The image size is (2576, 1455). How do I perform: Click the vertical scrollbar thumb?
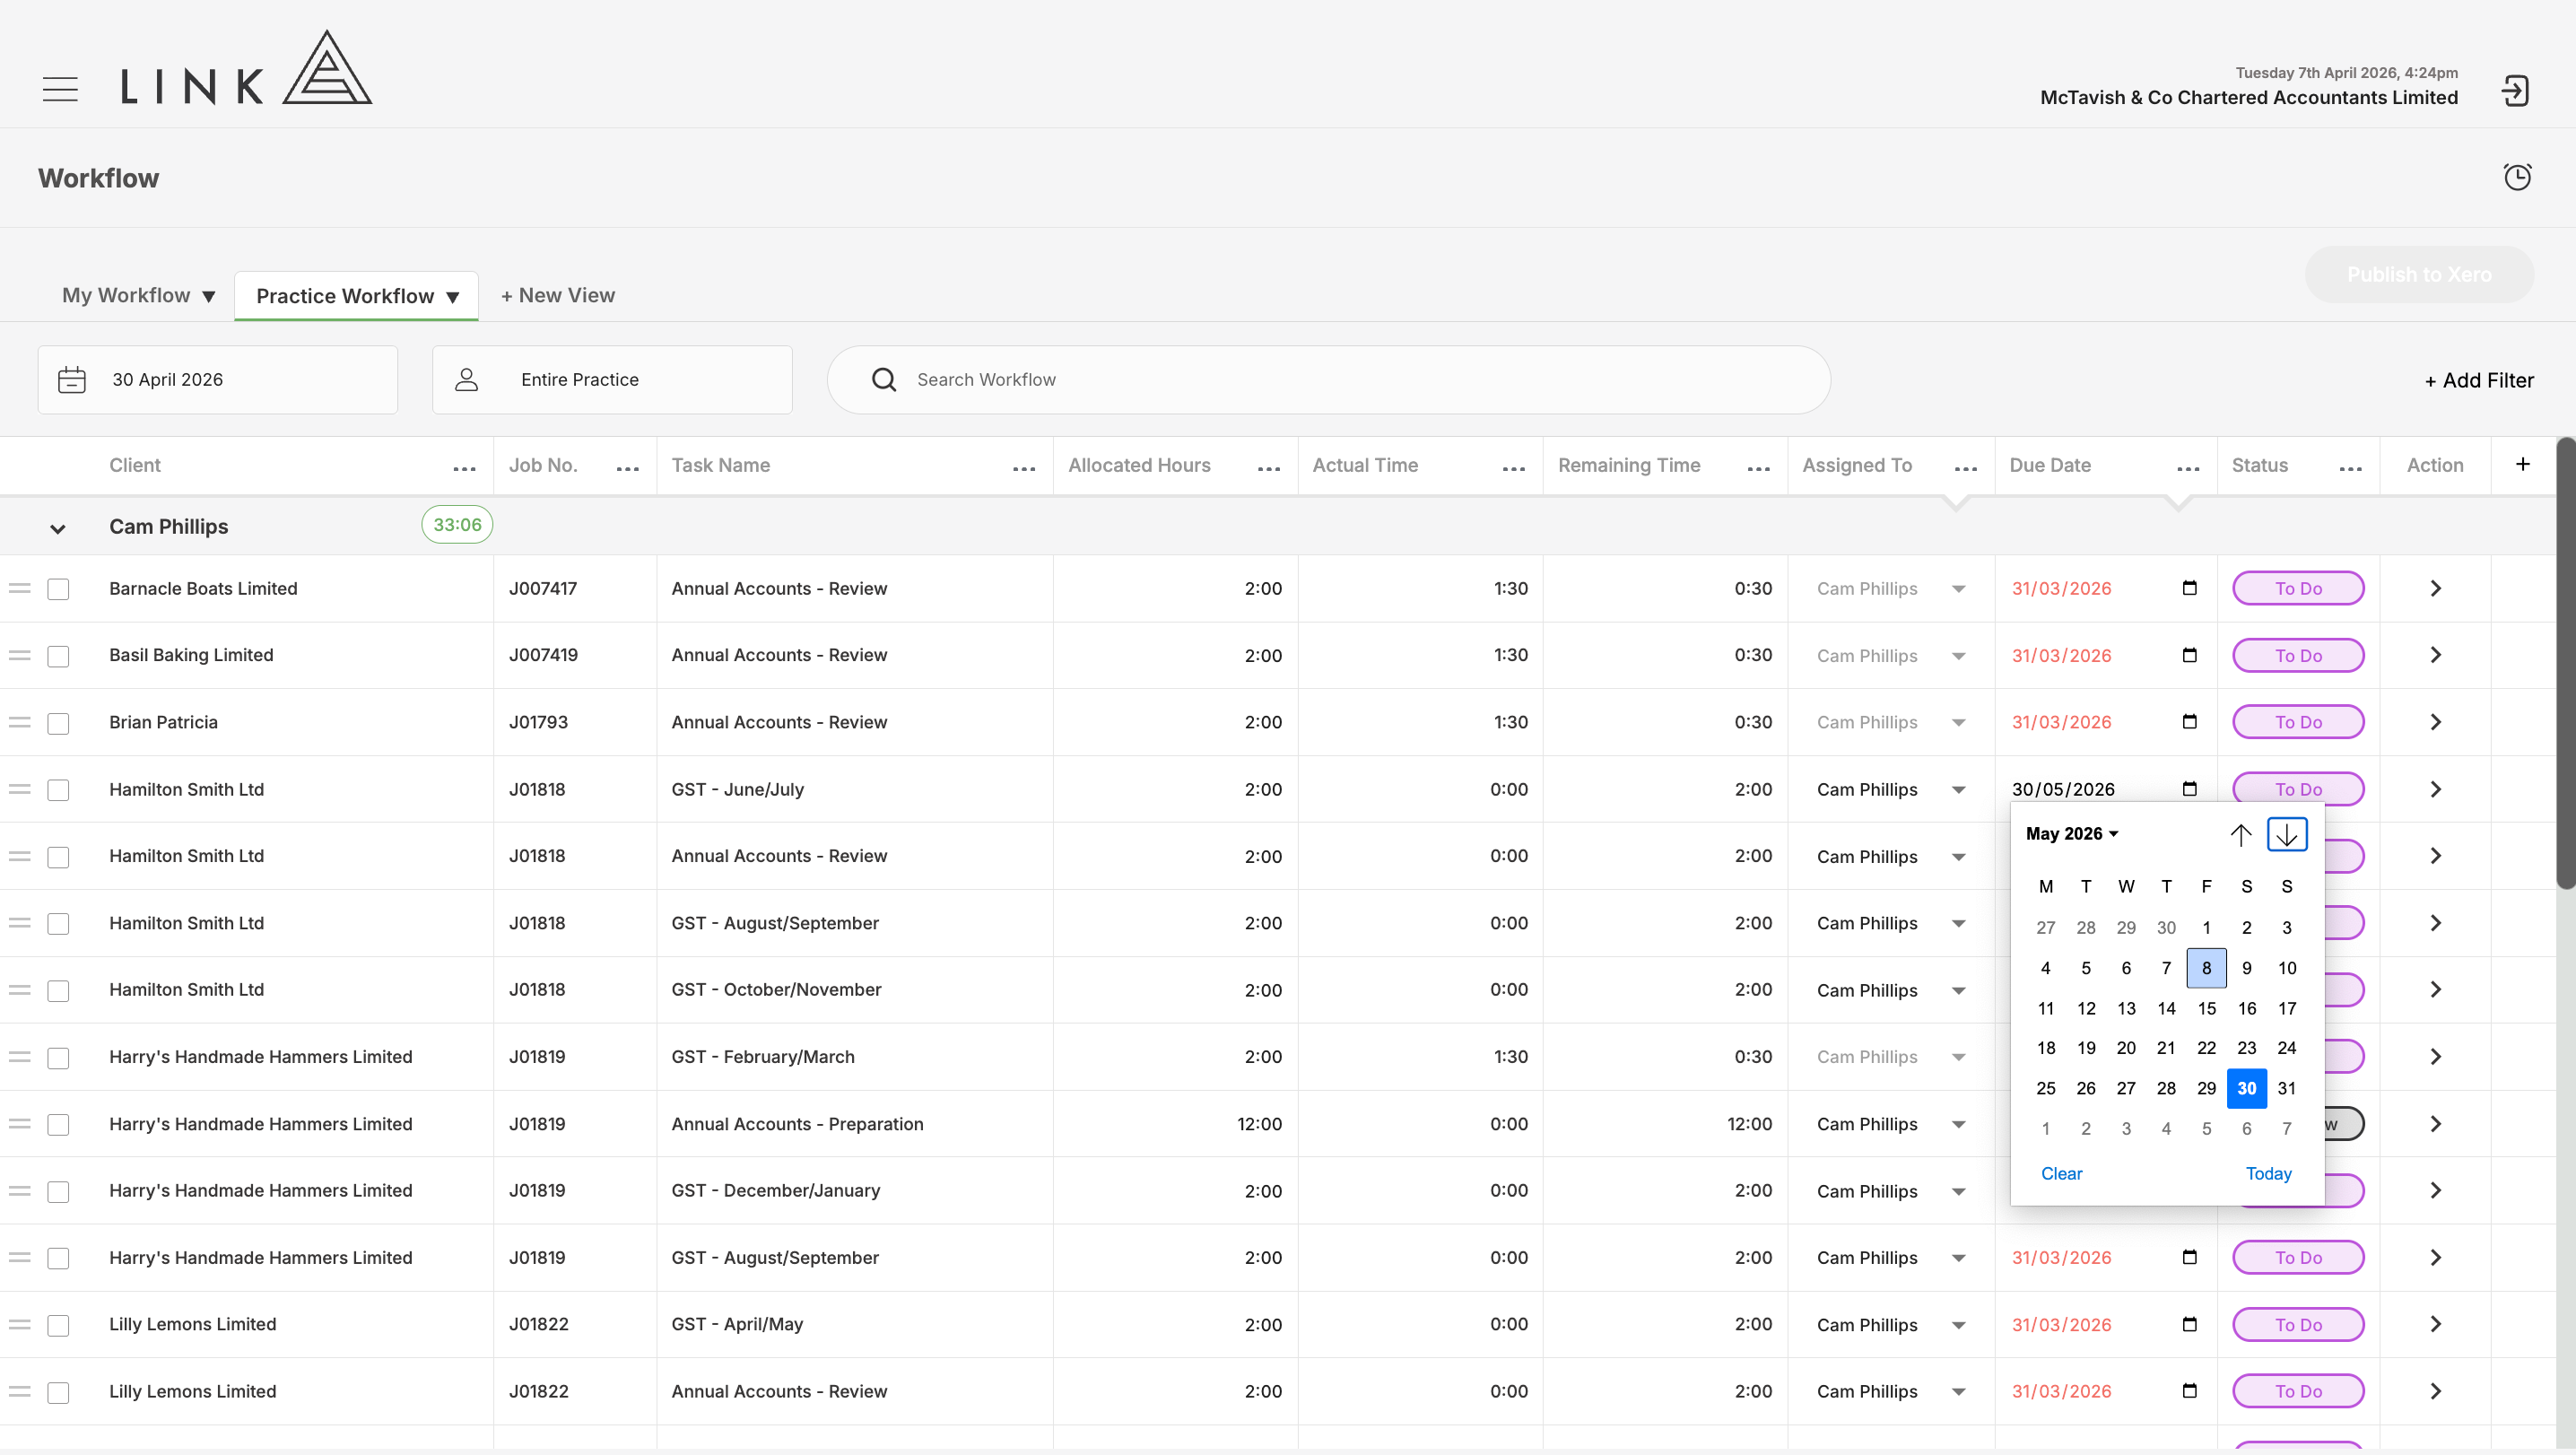2565,663
